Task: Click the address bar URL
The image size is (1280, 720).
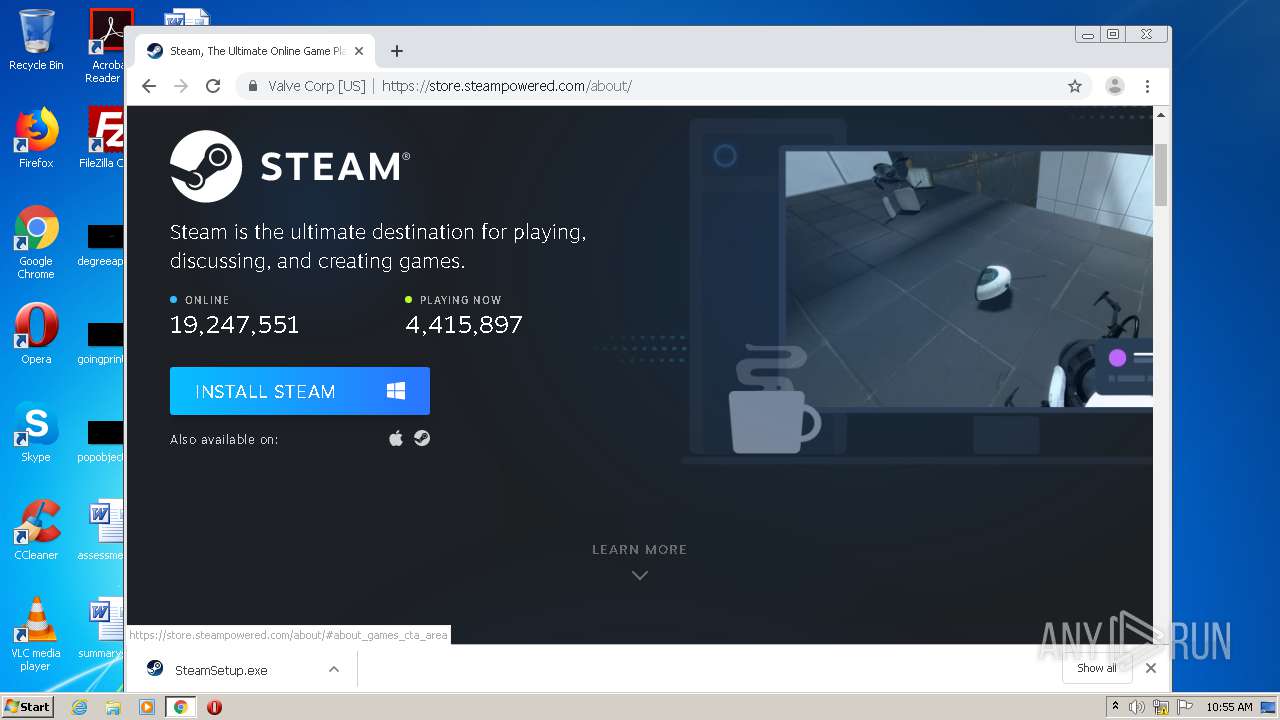Action: 506,86
